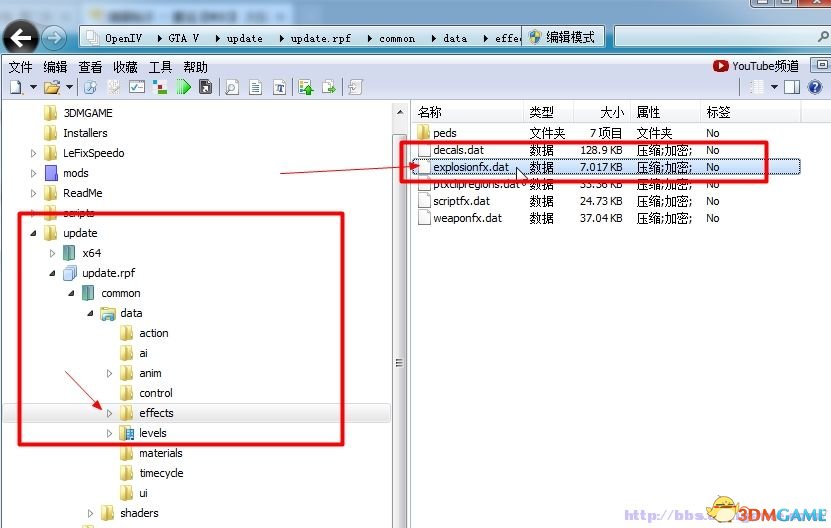Open the 查看 menu
The width and height of the screenshot is (831, 528).
tap(90, 67)
